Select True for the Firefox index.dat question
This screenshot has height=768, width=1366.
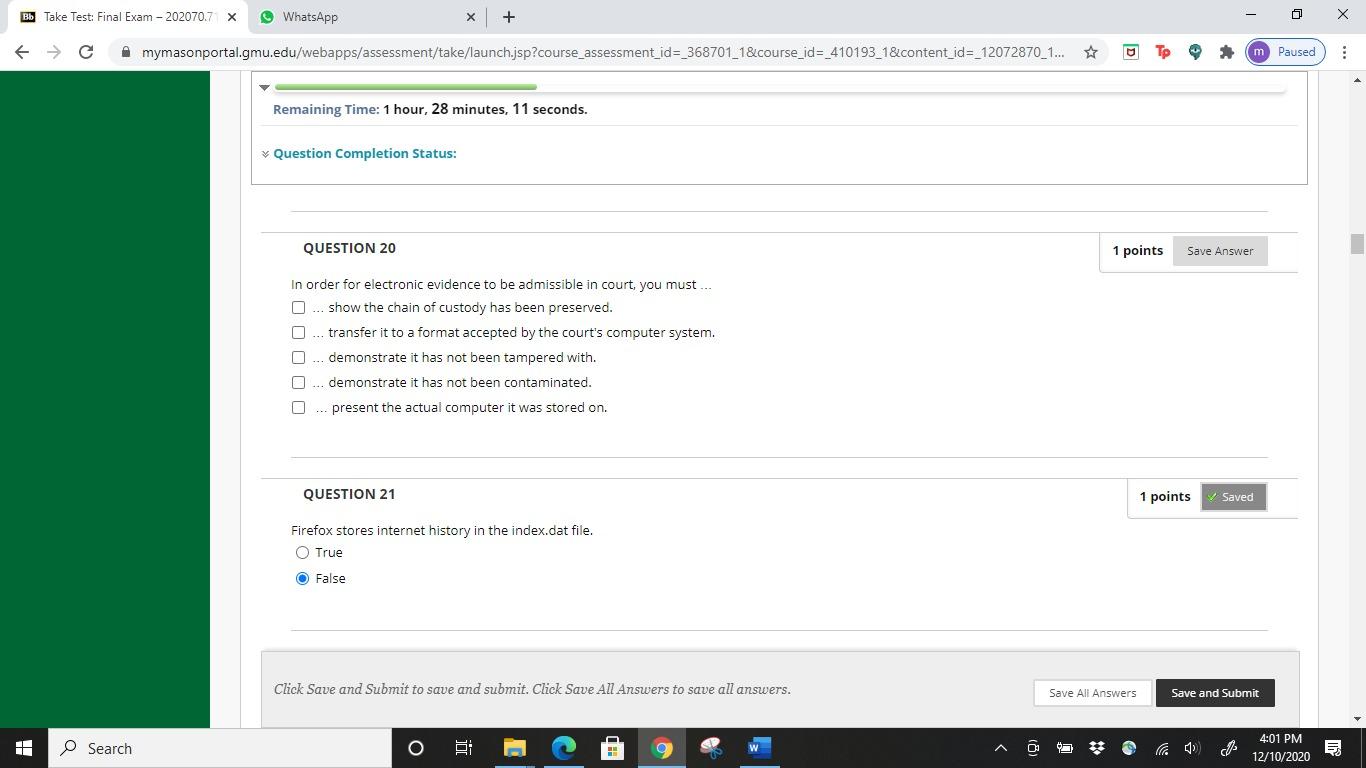(302, 552)
